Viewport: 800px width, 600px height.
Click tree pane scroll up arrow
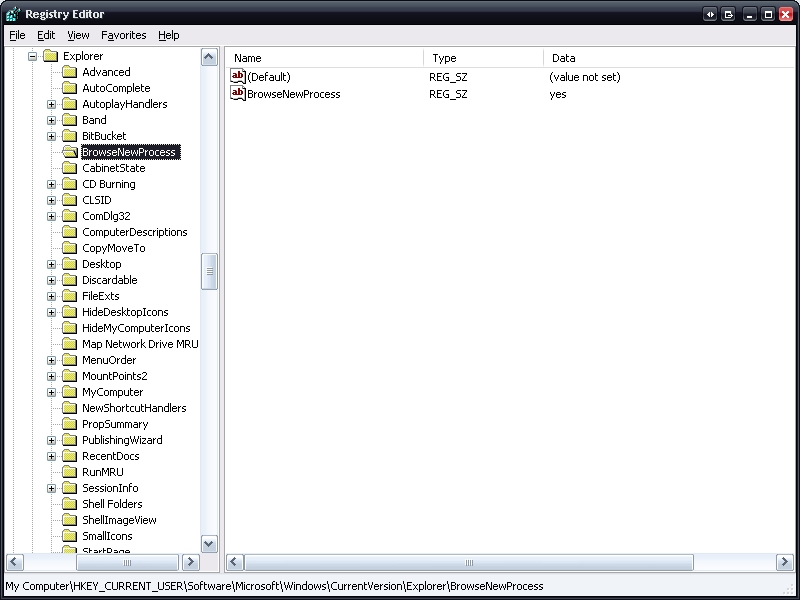pyautogui.click(x=209, y=57)
